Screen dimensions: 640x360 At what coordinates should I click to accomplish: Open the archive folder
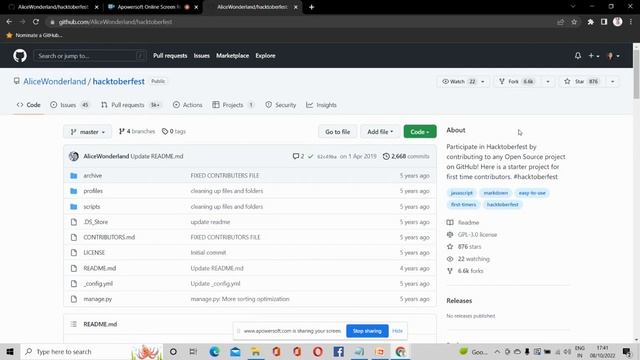pyautogui.click(x=93, y=176)
